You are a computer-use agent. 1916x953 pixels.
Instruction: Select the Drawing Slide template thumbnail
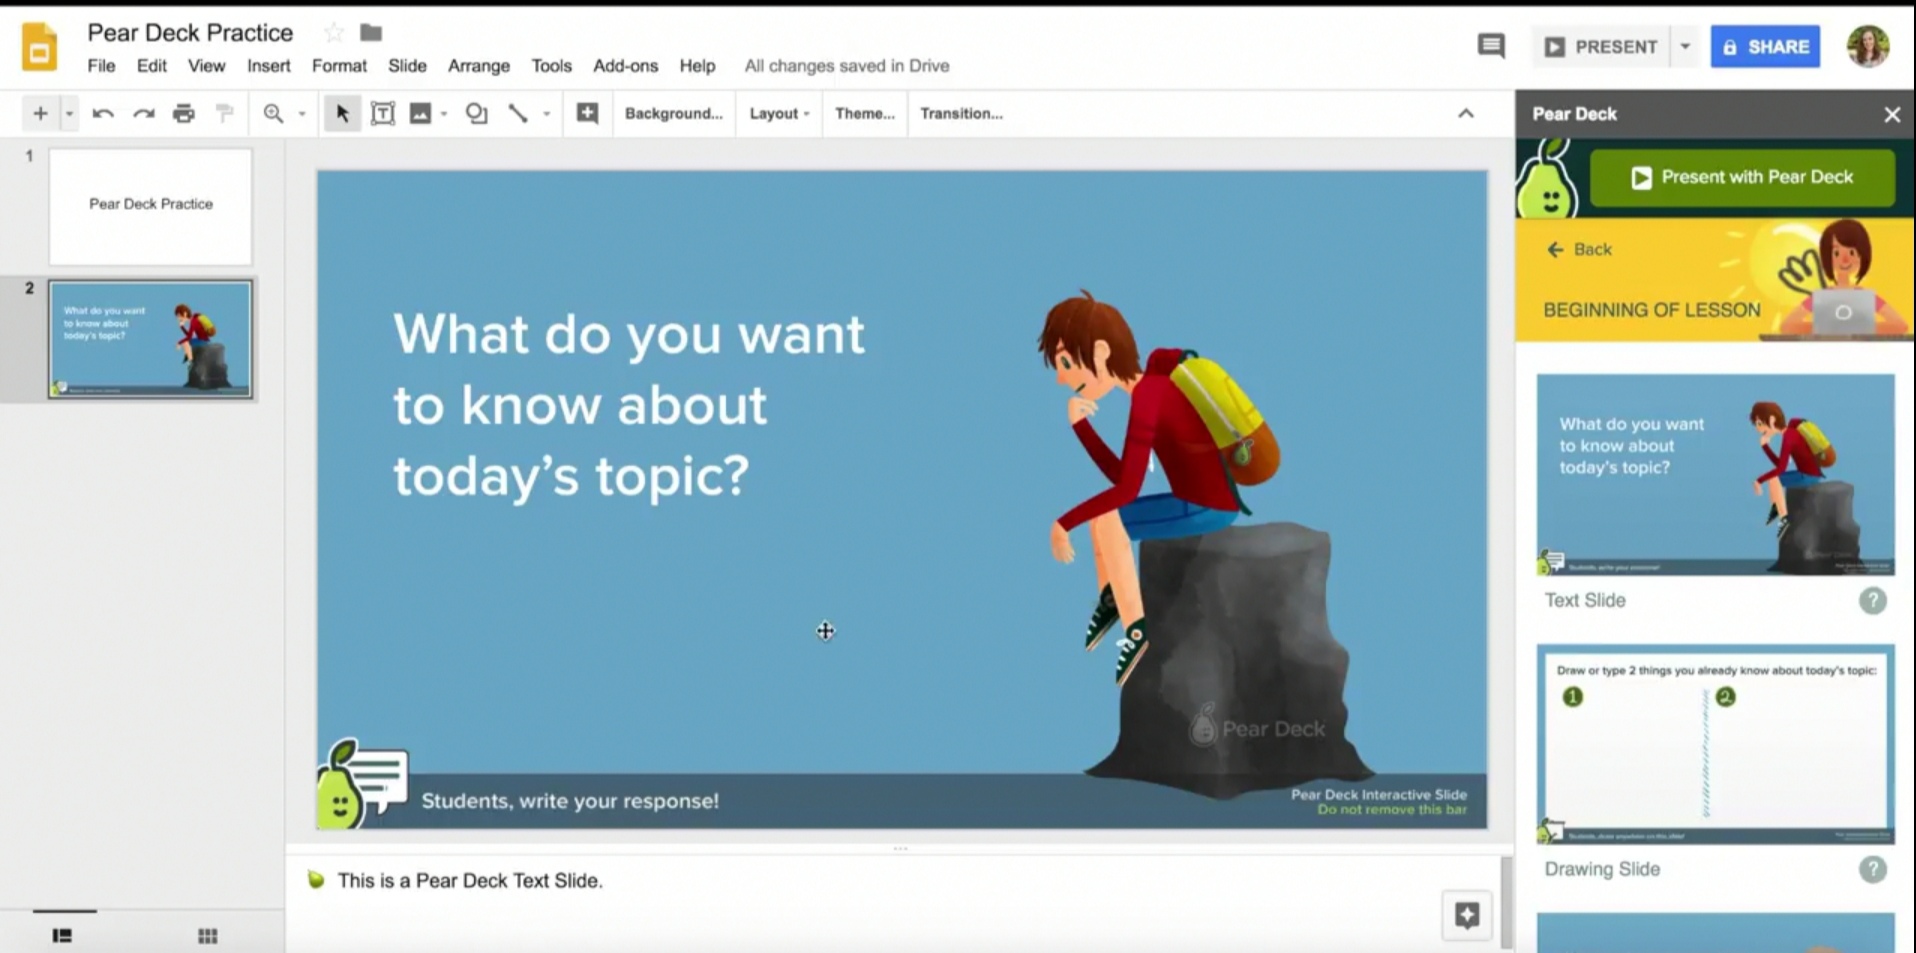[1715, 744]
